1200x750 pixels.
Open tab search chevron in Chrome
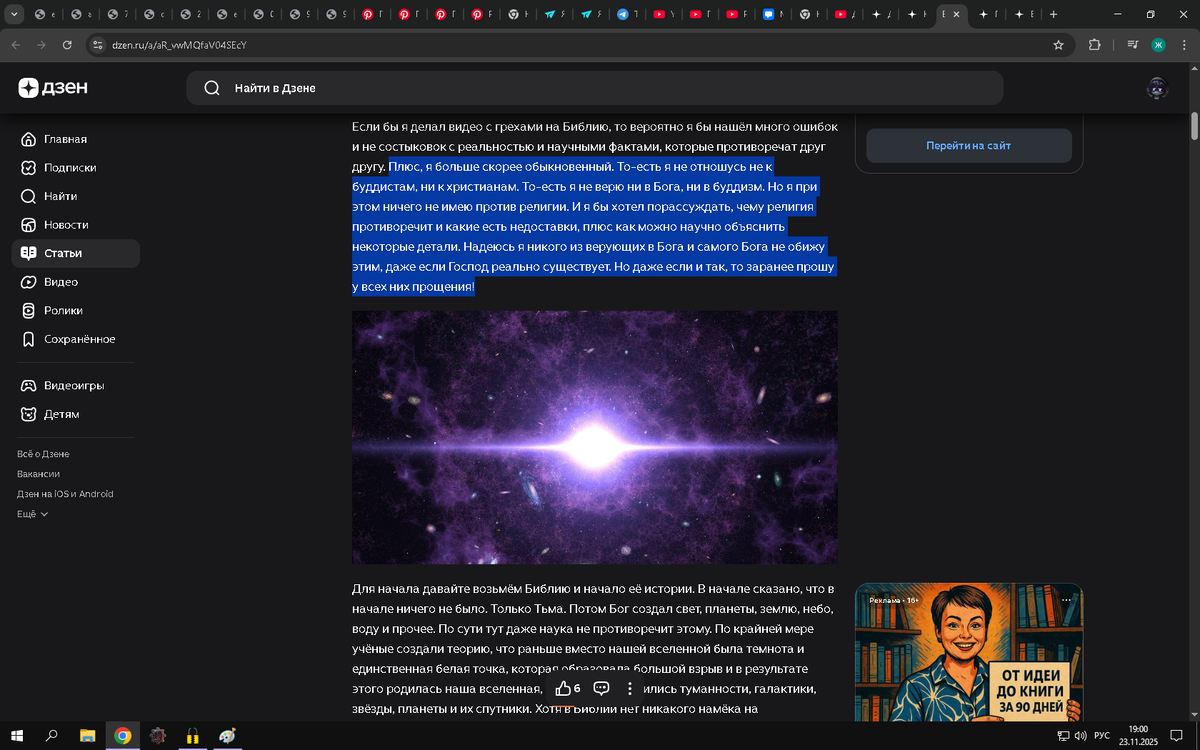(x=14, y=14)
